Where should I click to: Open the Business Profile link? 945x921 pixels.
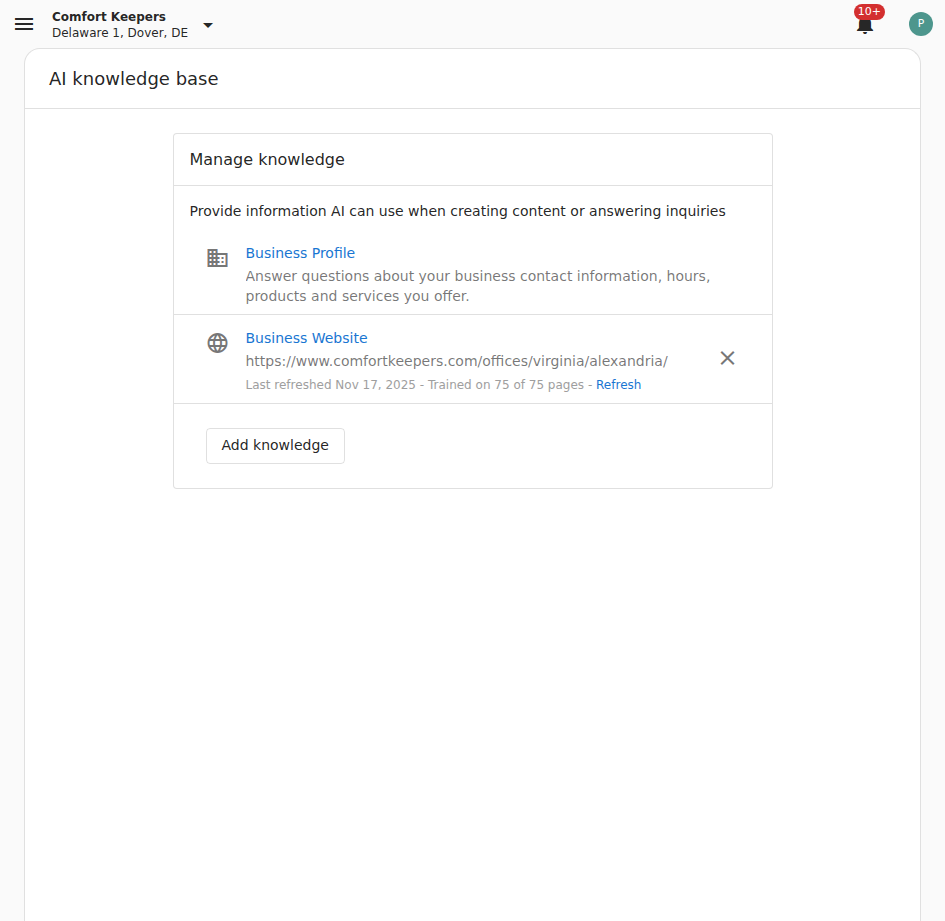pos(300,253)
